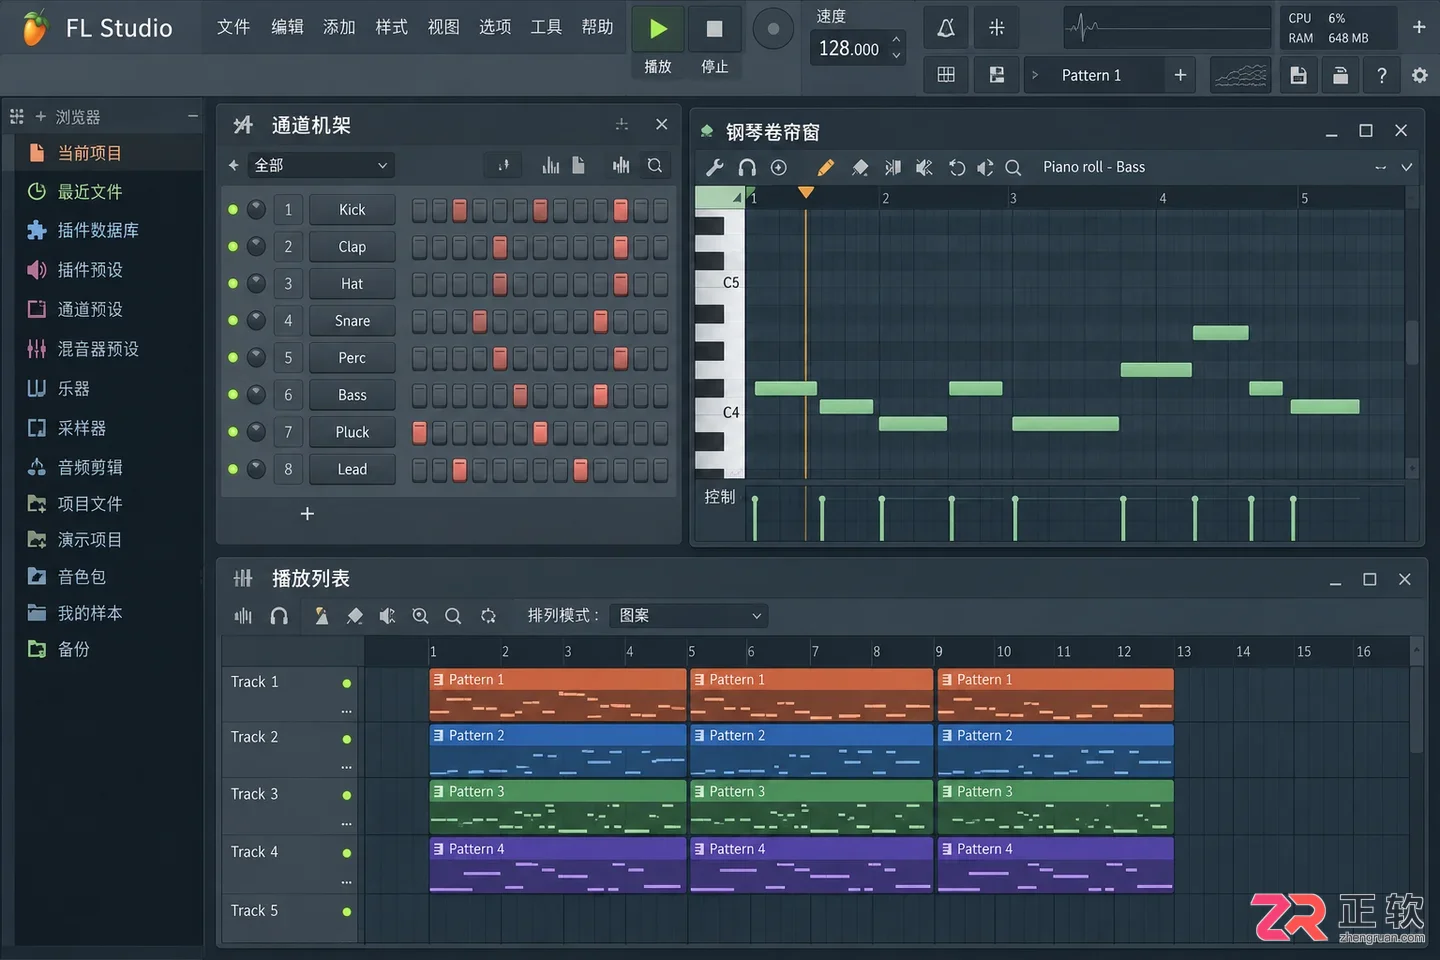This screenshot has width=1440, height=960.
Task: Click the Hat channel volume knob
Action: click(257, 284)
